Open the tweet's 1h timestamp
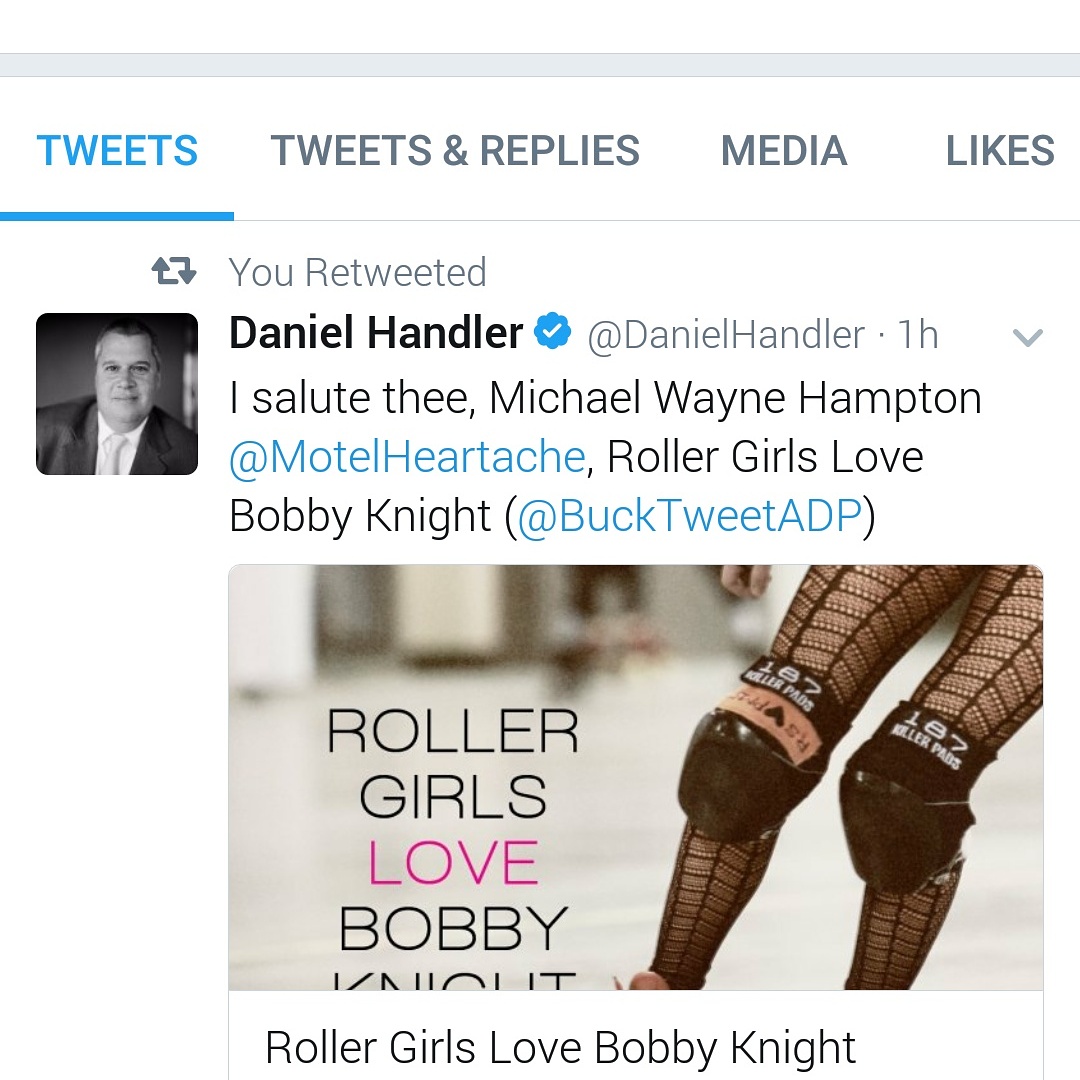Image resolution: width=1080 pixels, height=1080 pixels. click(x=918, y=335)
